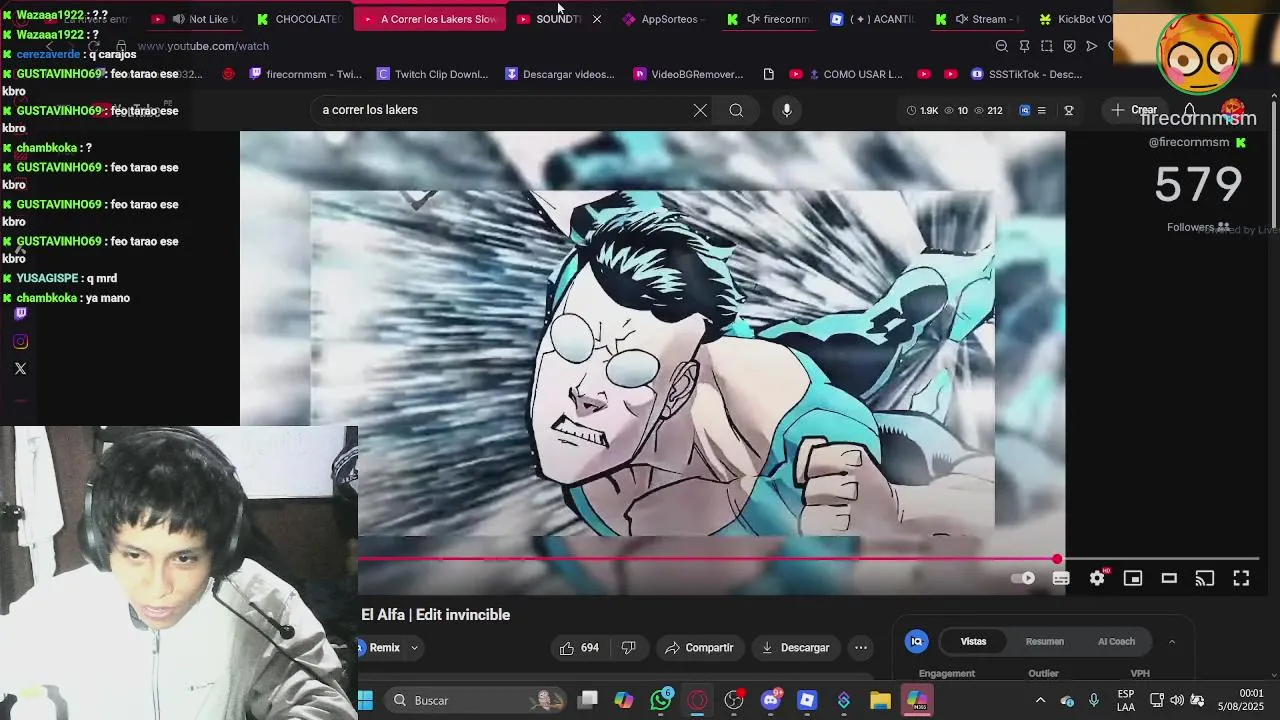Screen dimensions: 1280x720
Task: Open the CHOCOLATEC browser tab
Action: [299, 19]
